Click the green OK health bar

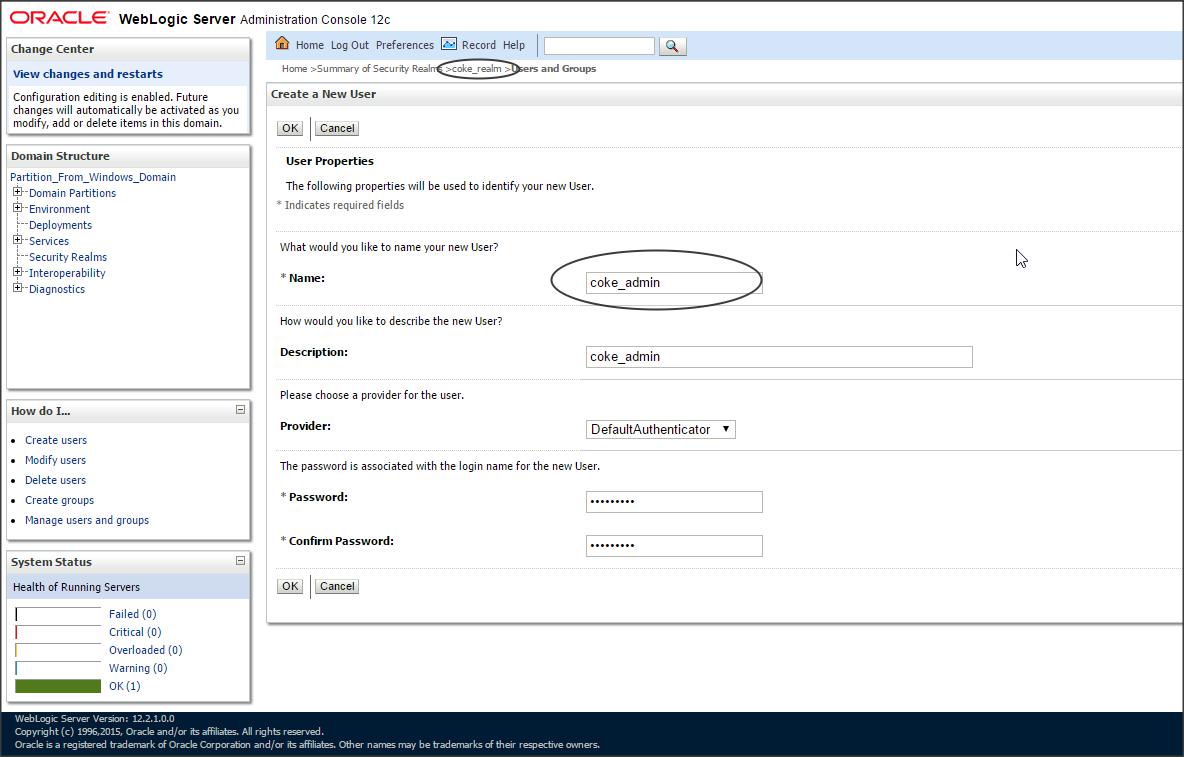(x=58, y=686)
